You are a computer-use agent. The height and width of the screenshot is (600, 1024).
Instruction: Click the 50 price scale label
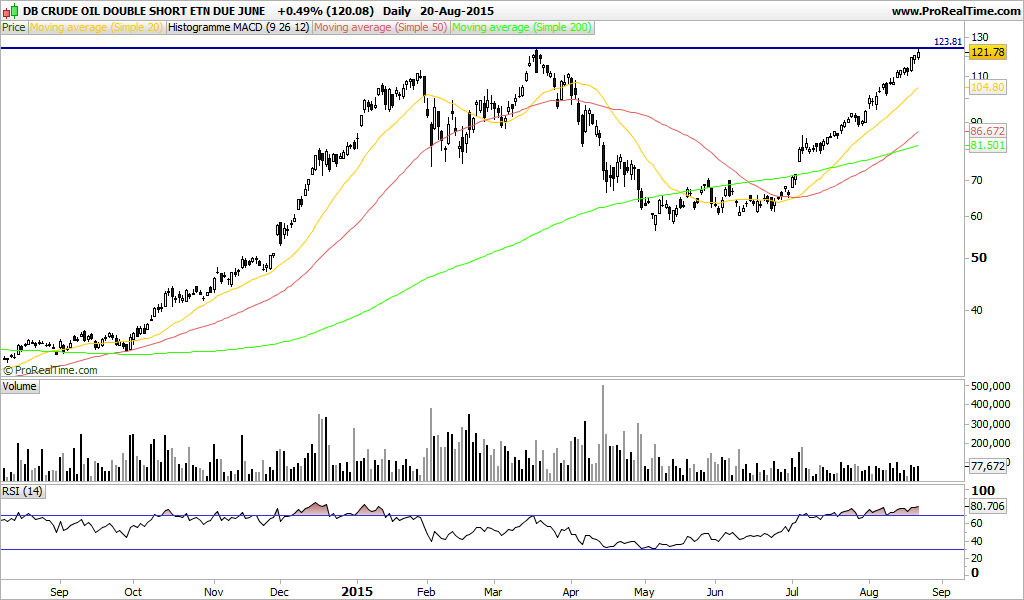coord(978,257)
